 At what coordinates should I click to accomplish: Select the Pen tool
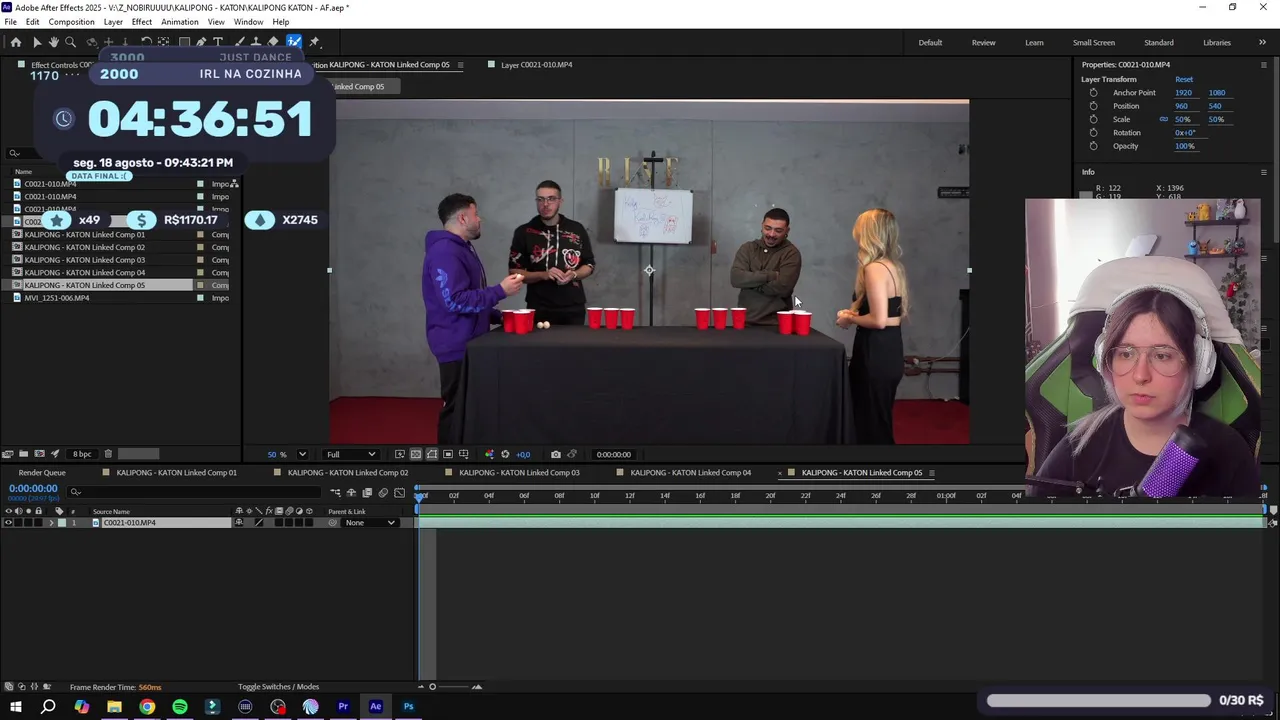click(201, 42)
